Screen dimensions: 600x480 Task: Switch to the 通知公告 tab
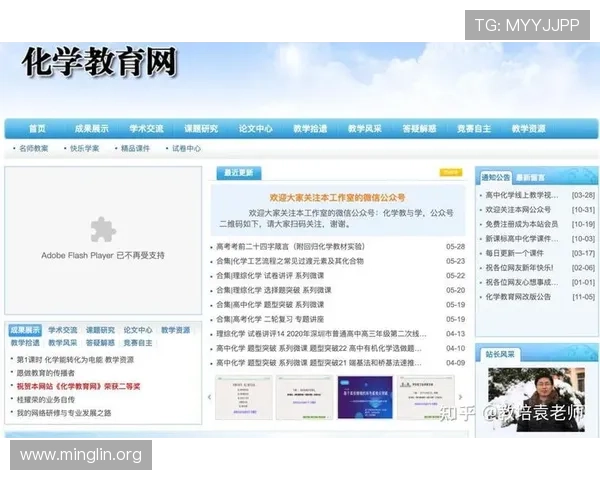pyautogui.click(x=496, y=177)
